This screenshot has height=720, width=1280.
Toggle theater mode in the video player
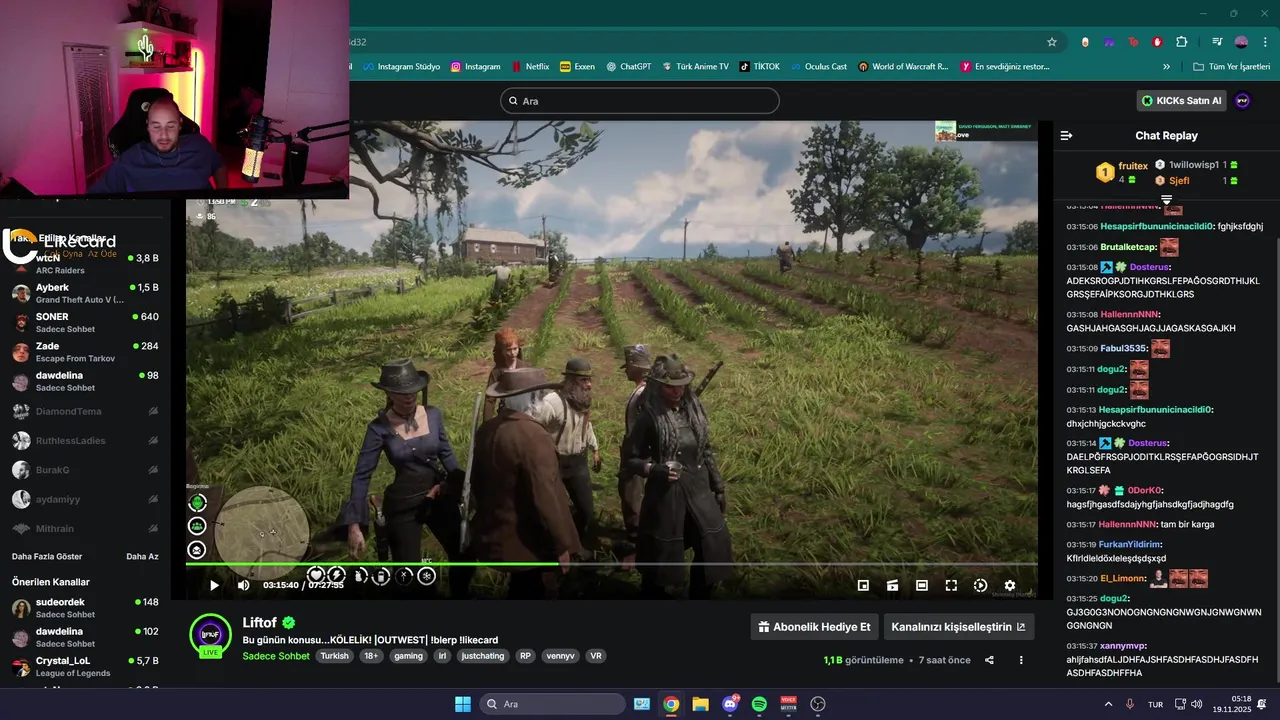(921, 585)
